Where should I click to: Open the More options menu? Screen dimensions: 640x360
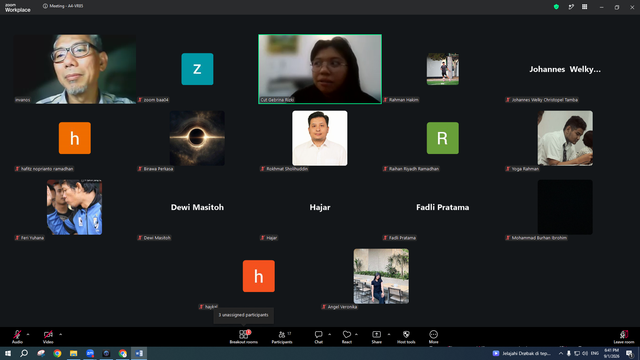[x=433, y=337]
